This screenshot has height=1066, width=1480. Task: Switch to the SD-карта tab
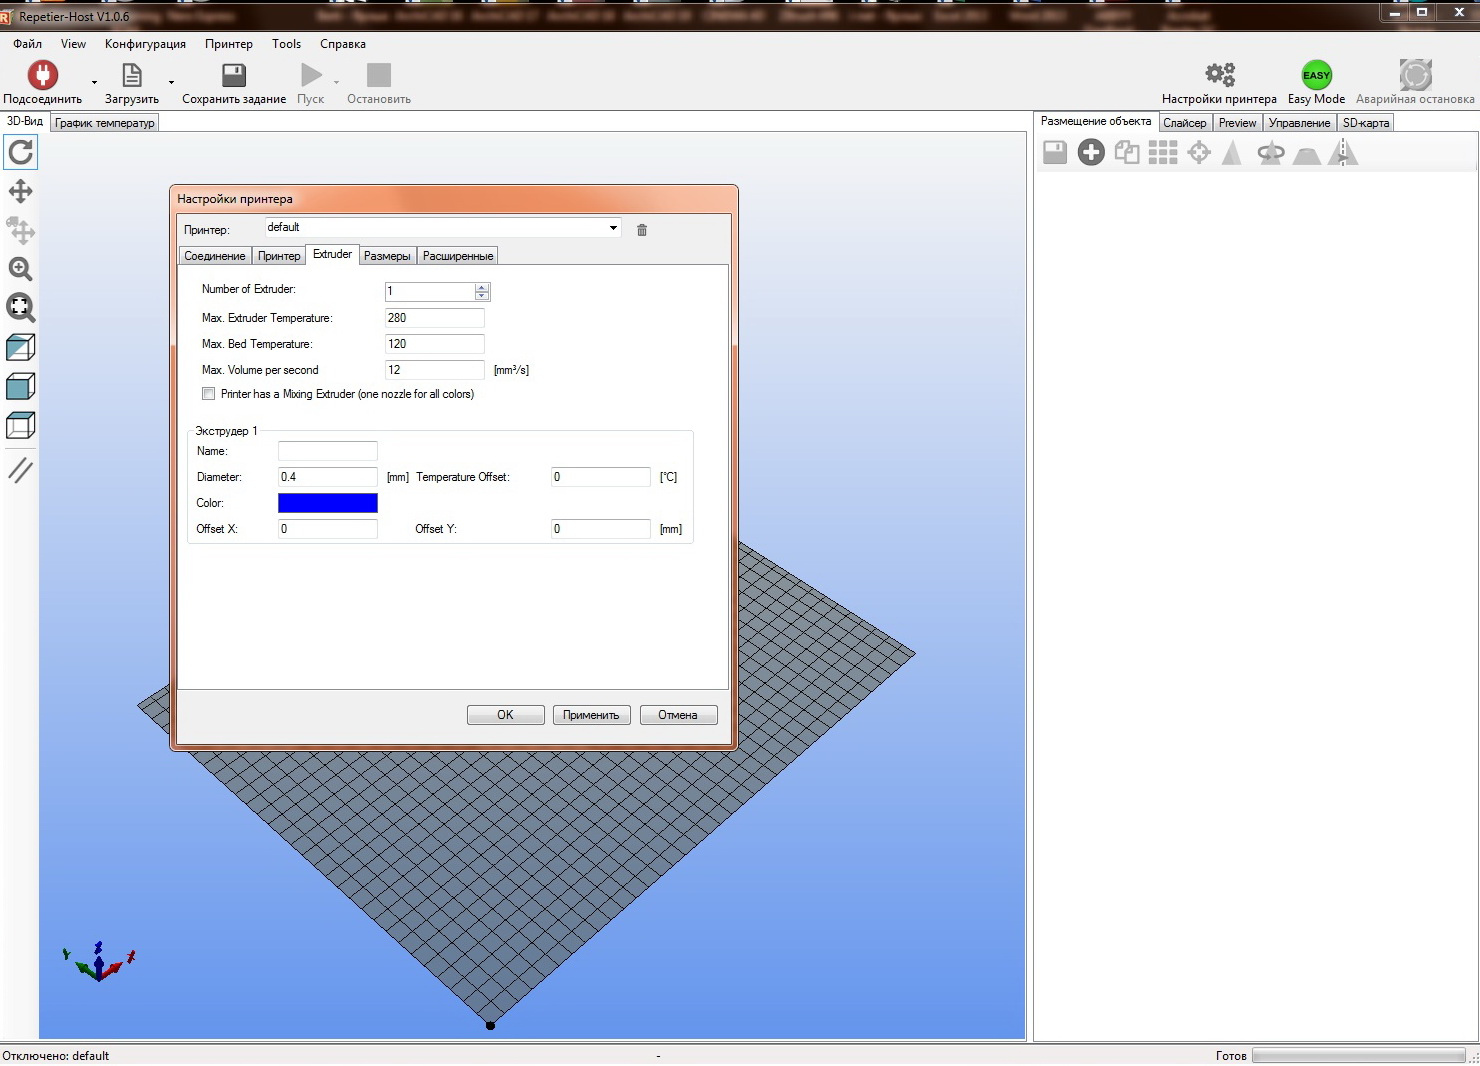point(1366,123)
